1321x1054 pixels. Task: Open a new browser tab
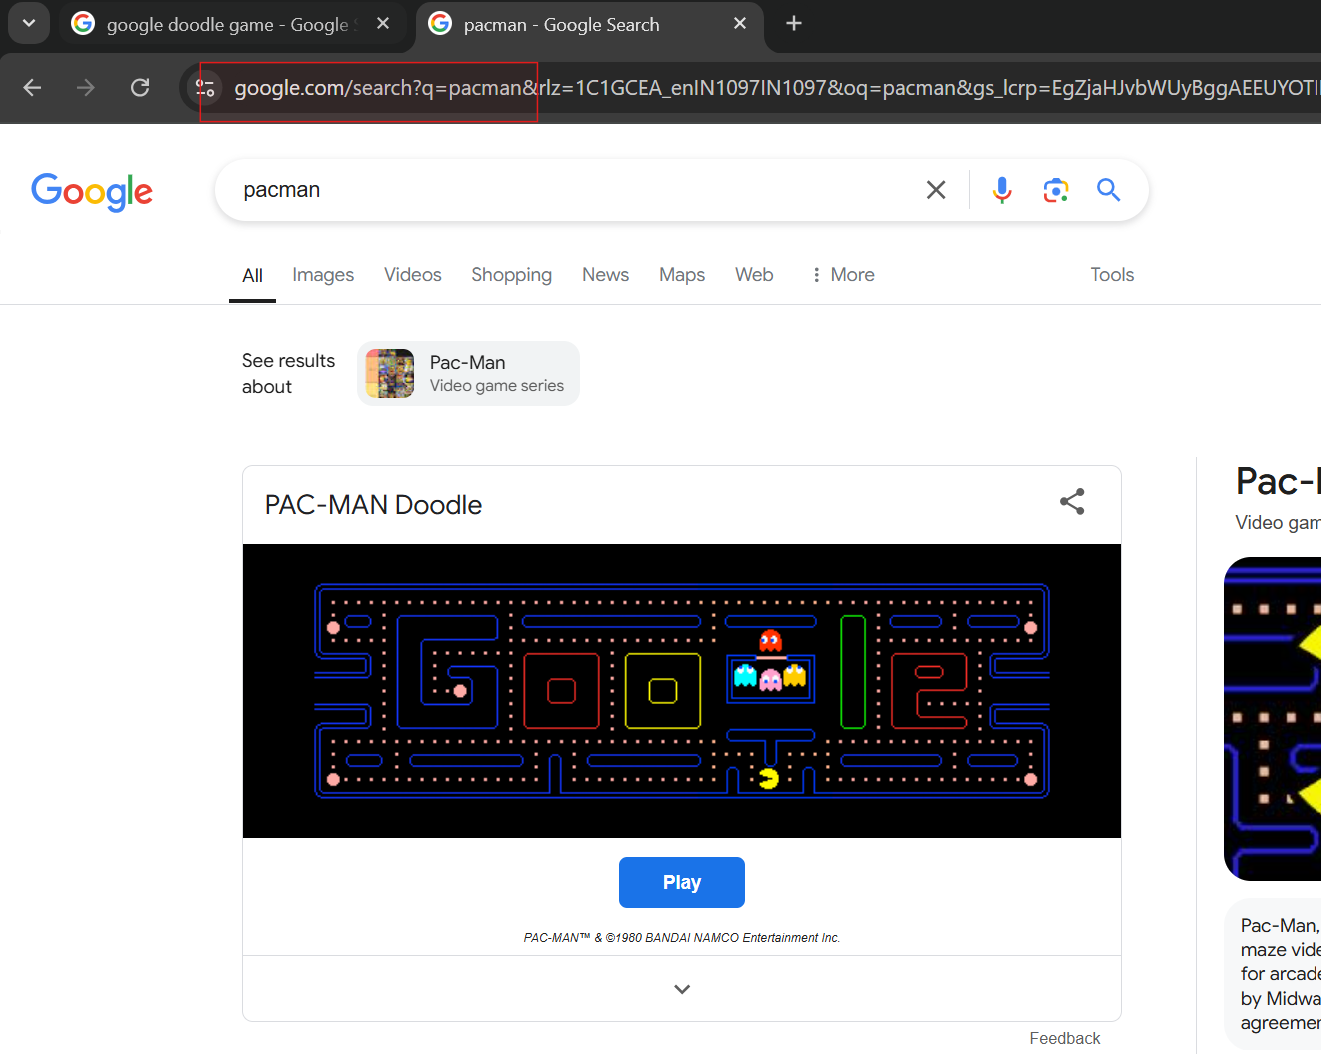[x=794, y=23]
